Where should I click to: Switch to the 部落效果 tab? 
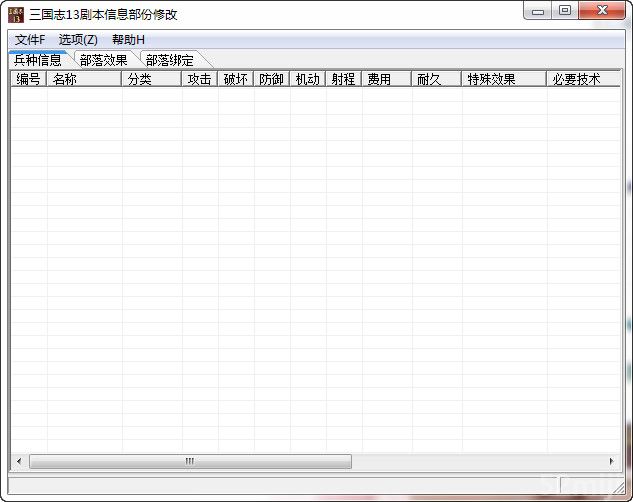pos(104,60)
